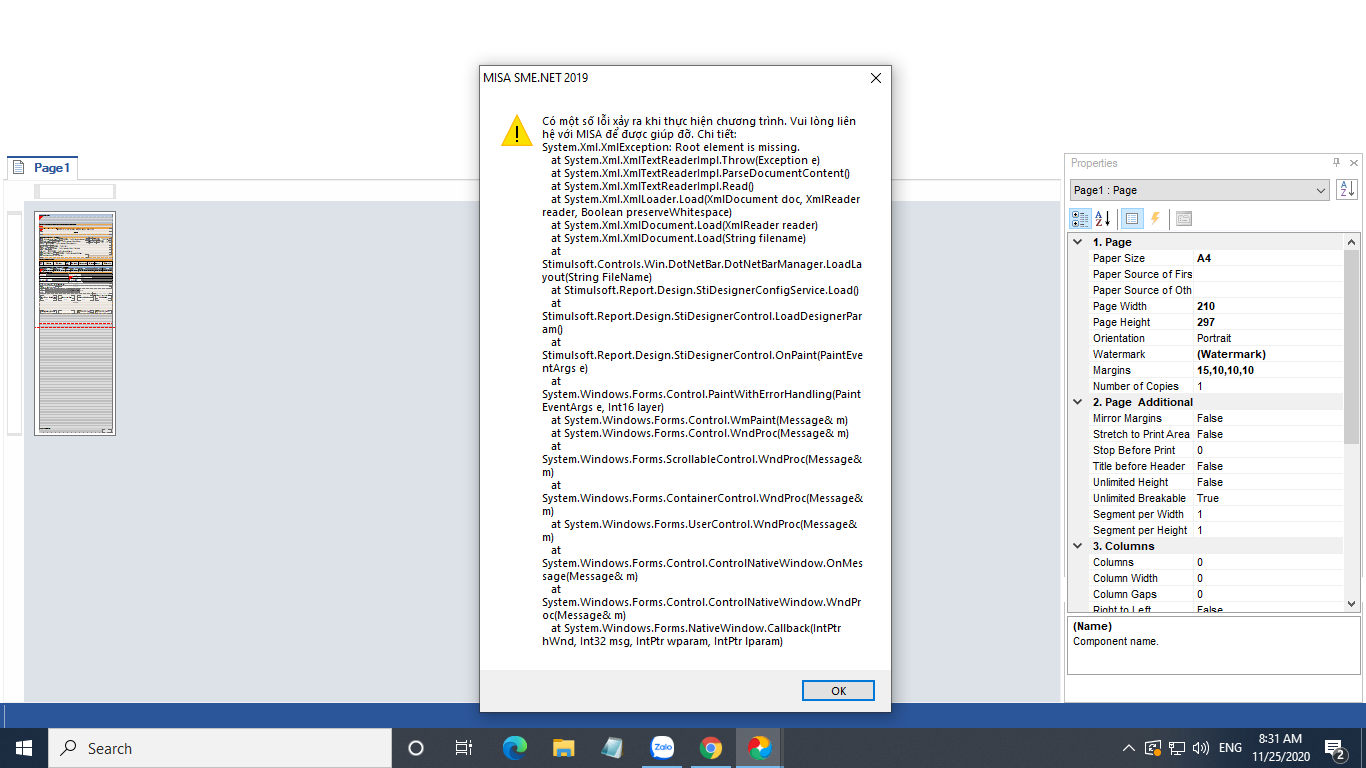Viewport: 1366px width, 768px height.
Task: Click the Properties grid scrollbar up arrow
Action: click(x=1352, y=242)
